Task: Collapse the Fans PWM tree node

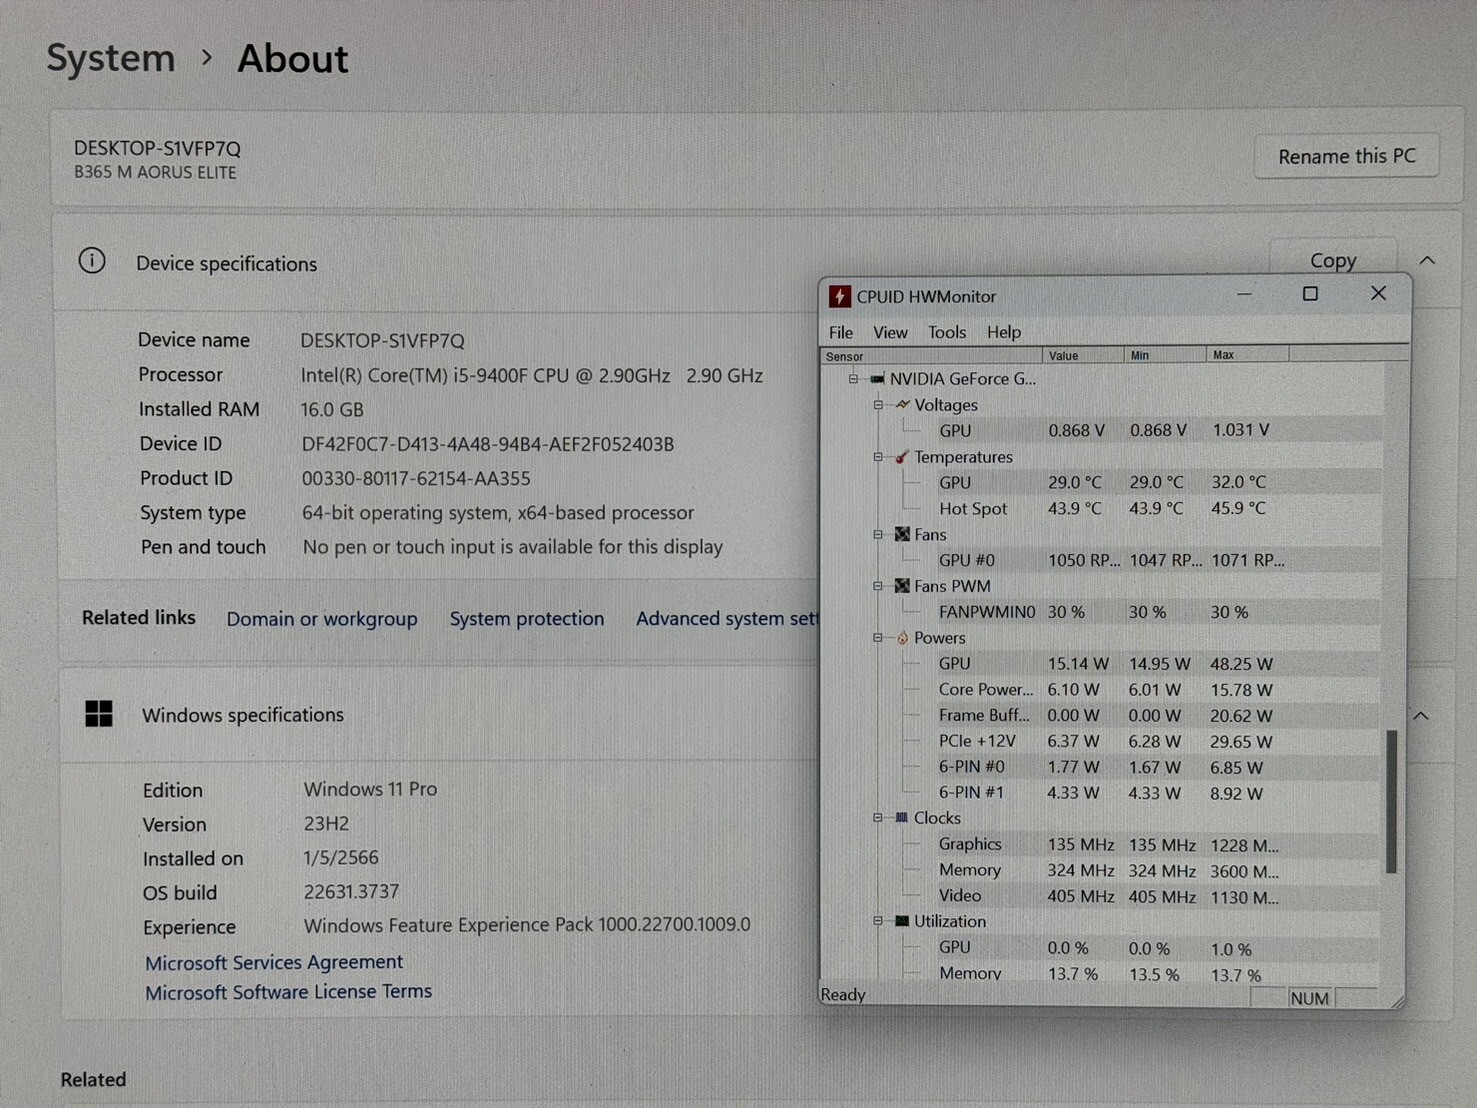Action: pos(878,586)
